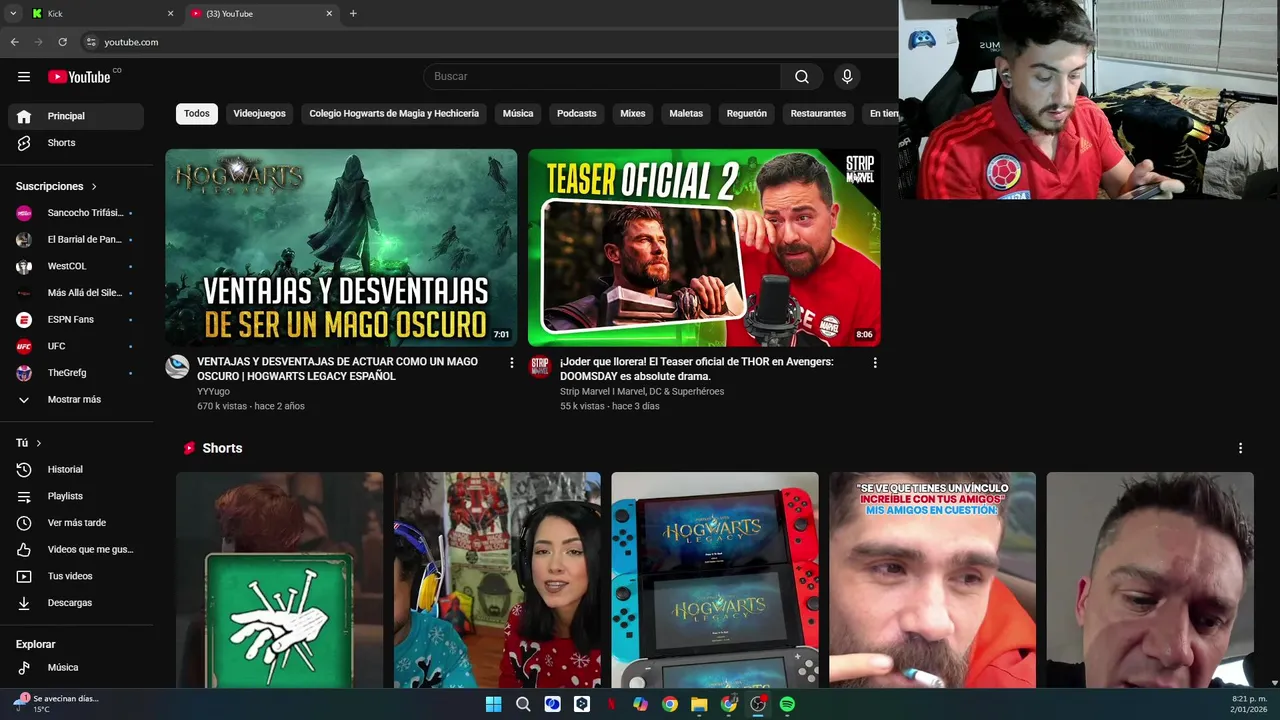Viewport: 1280px width, 720px height.
Task: Open Shorts shelf three-dot menu
Action: 1240,448
